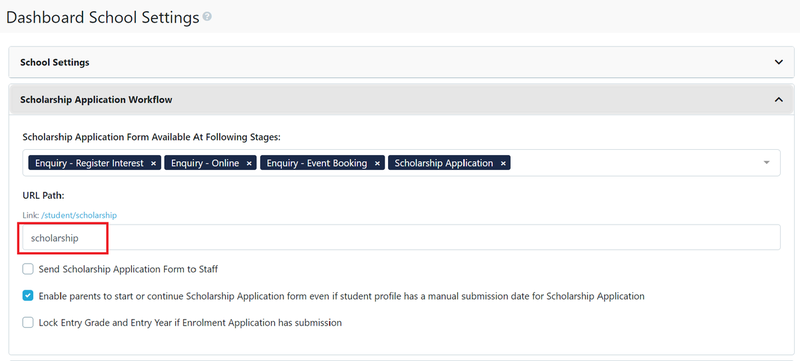Screen dimensions: 800x361
Task: Remove the Enquiry - Register Interest tag
Action: (x=153, y=164)
